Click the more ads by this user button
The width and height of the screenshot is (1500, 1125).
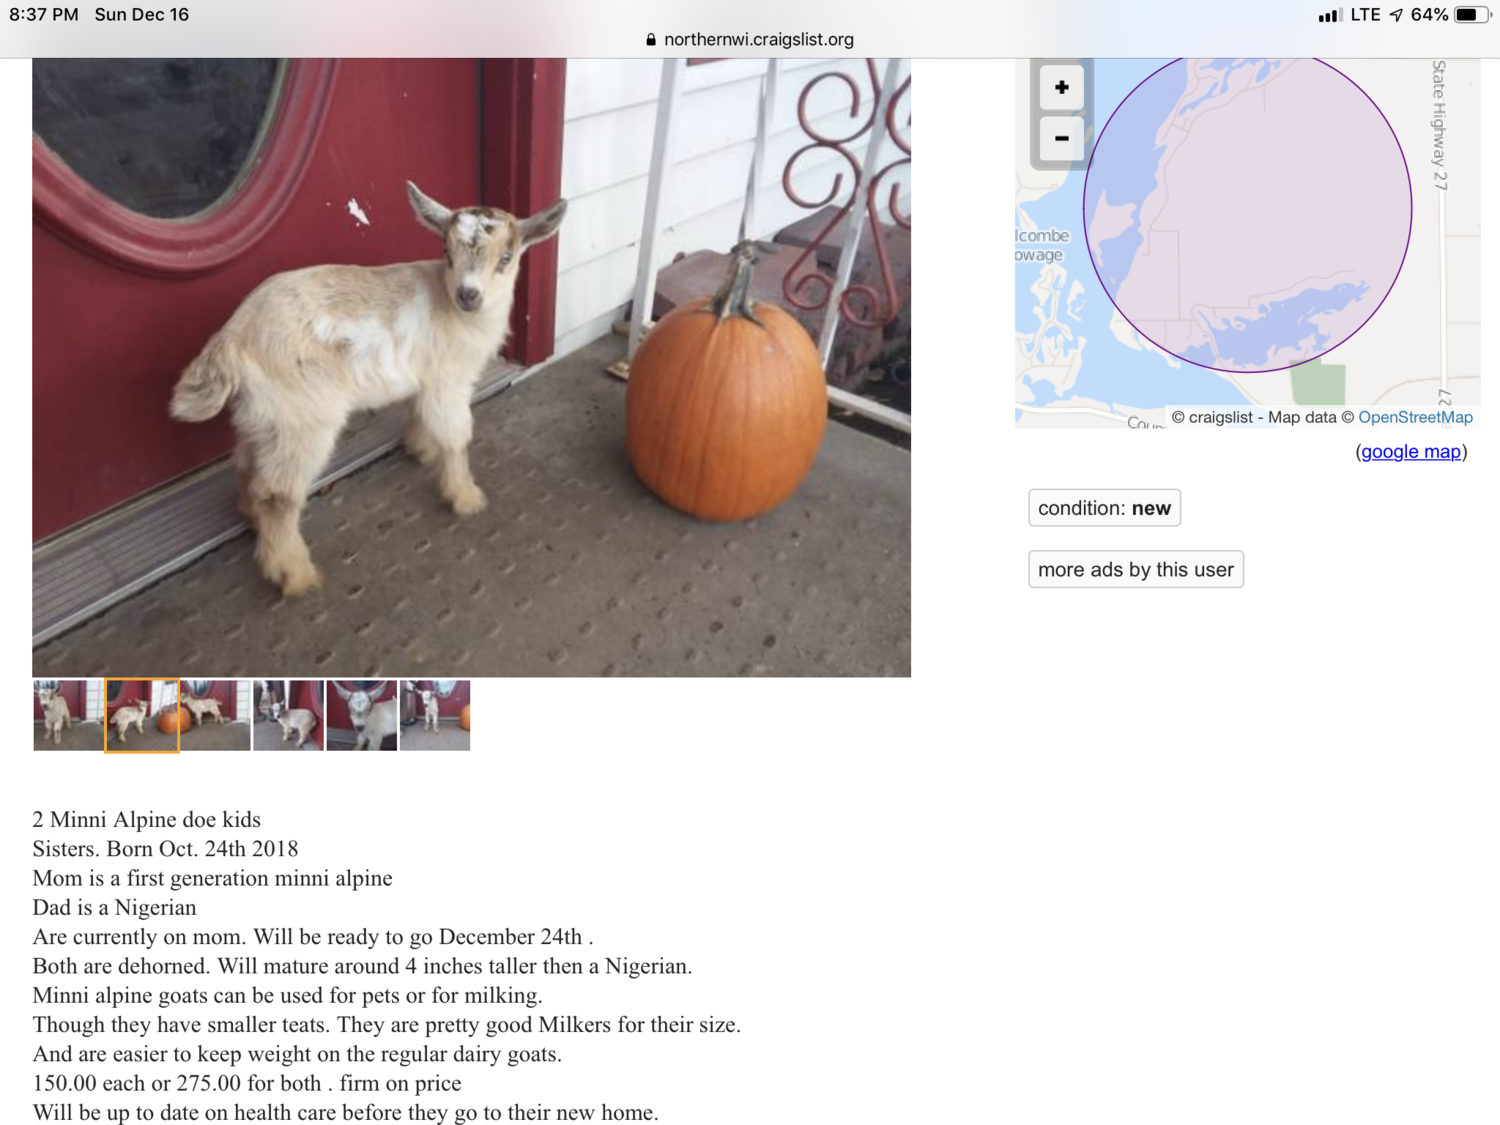1136,569
